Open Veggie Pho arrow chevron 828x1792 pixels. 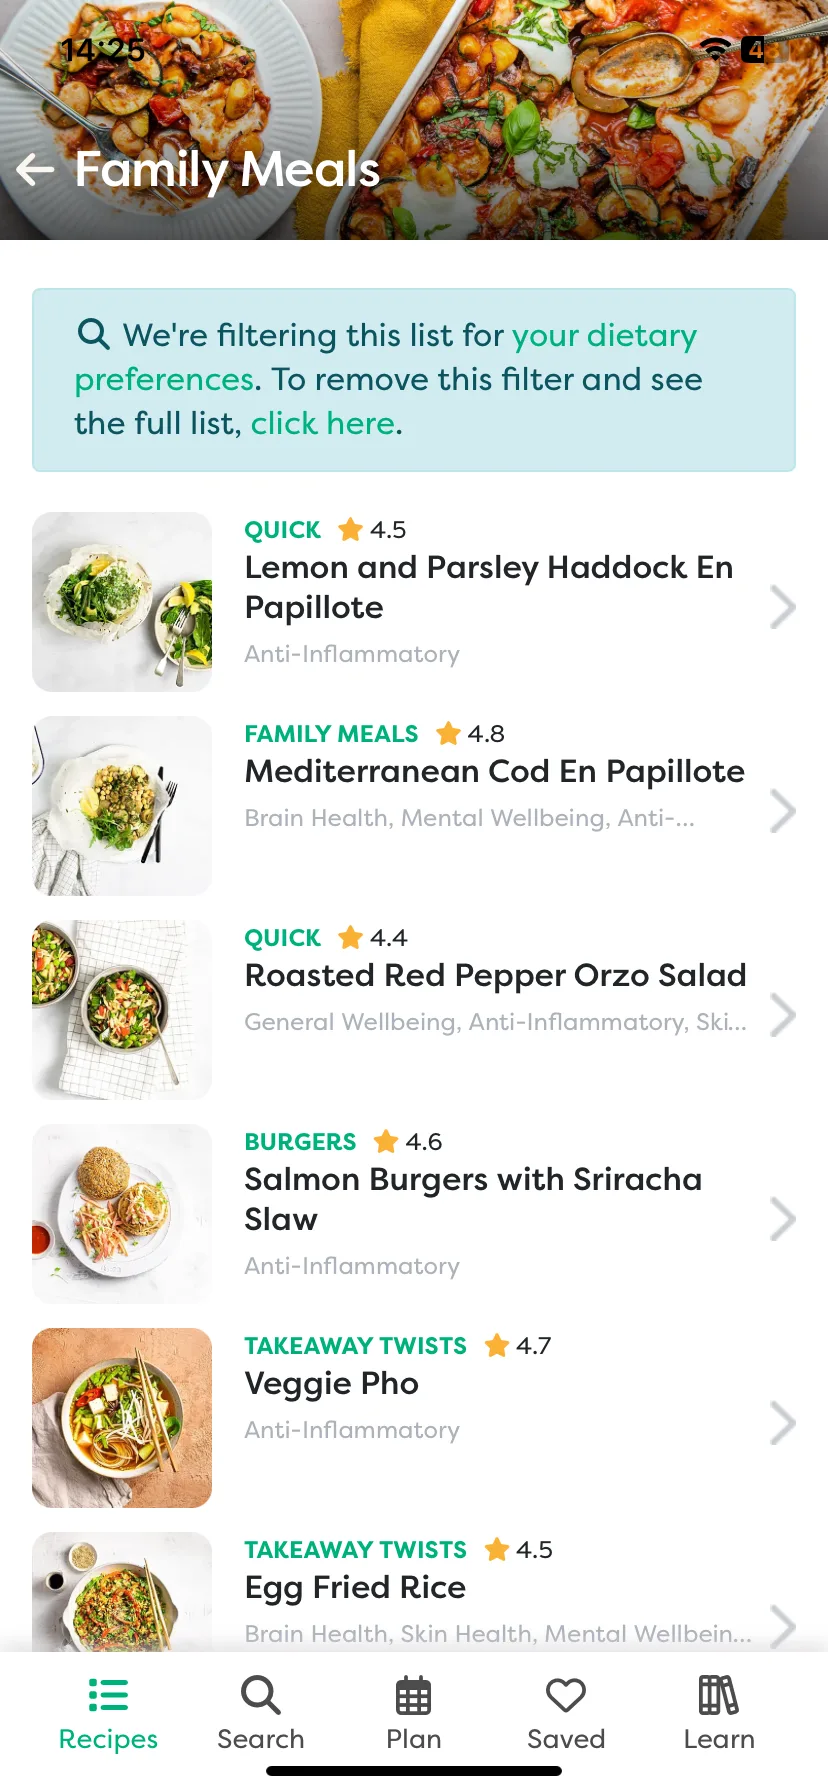tap(783, 1423)
